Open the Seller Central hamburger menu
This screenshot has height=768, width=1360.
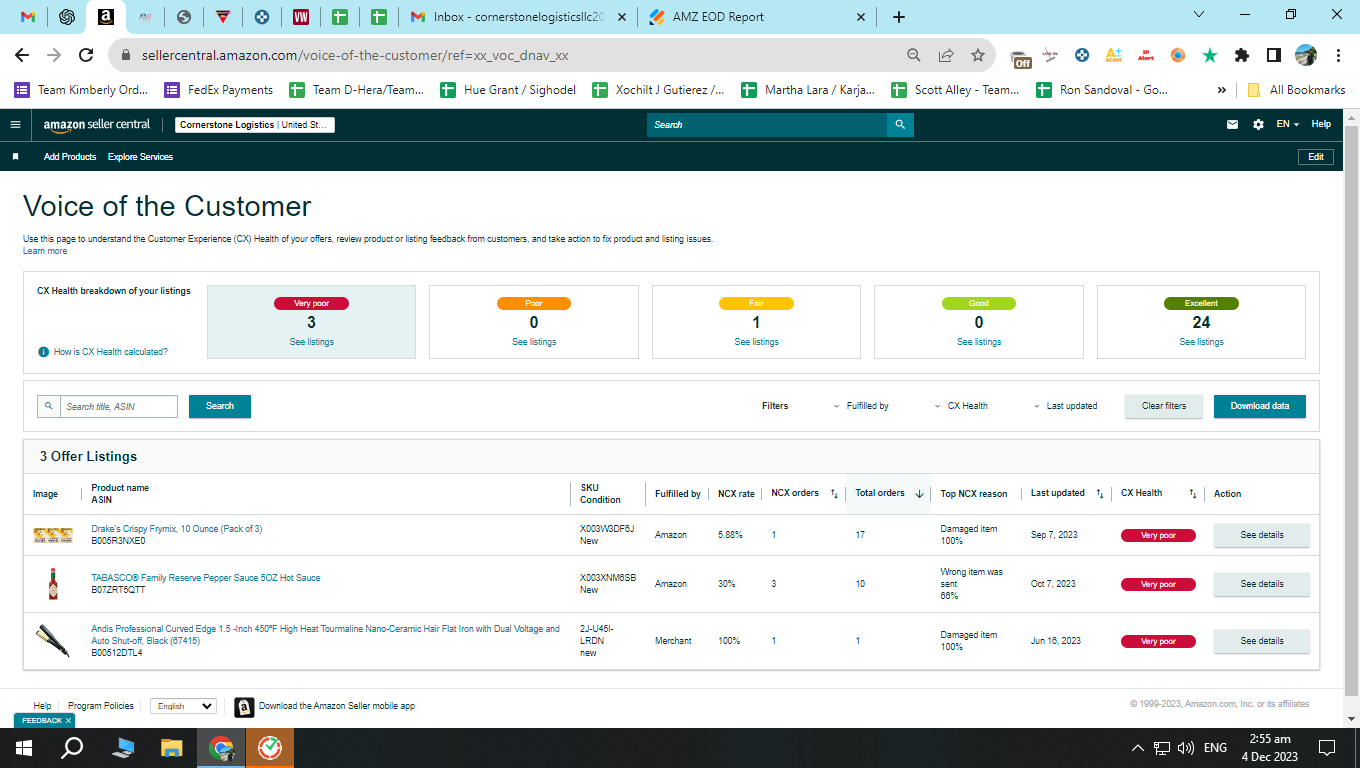pos(15,125)
